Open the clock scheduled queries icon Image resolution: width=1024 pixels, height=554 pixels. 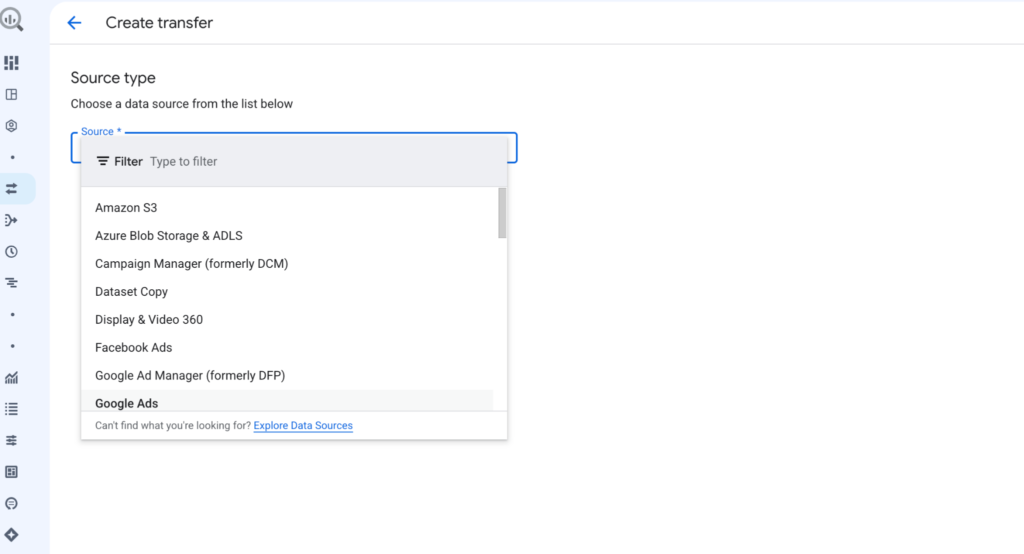tap(11, 252)
